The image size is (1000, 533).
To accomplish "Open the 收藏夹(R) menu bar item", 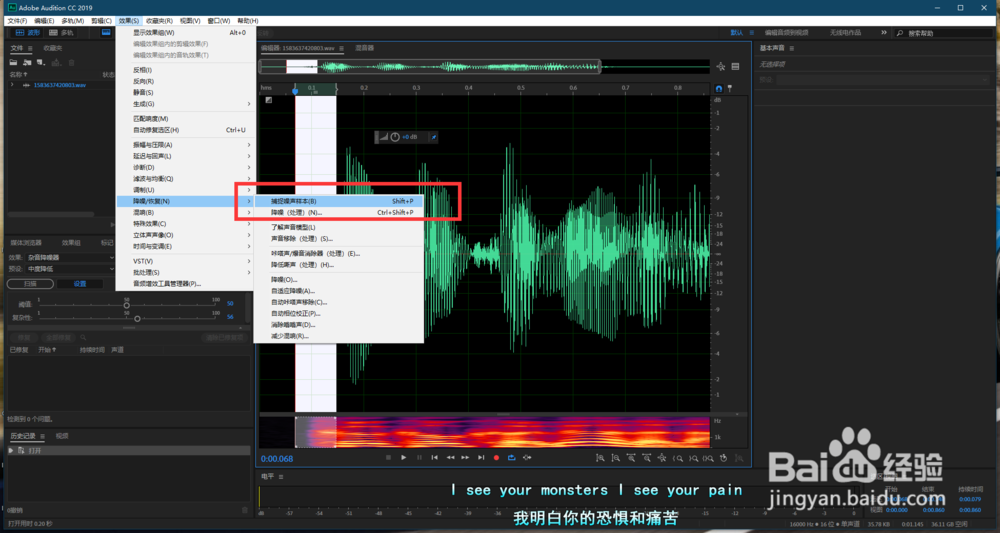I will [159, 21].
